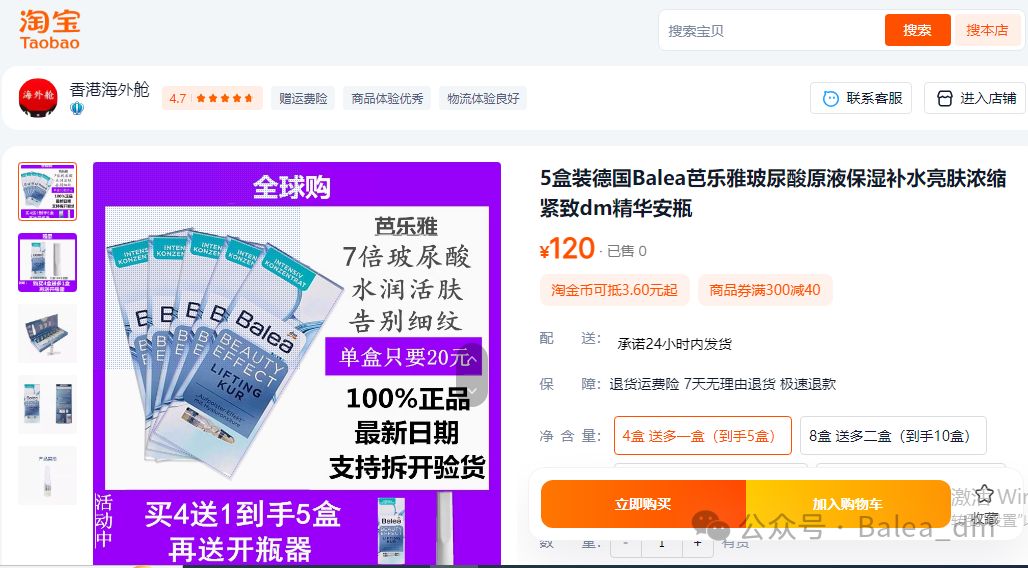The width and height of the screenshot is (1028, 568).
Task: View the third thumbnail of blue ampoule box
Action: coord(47,333)
